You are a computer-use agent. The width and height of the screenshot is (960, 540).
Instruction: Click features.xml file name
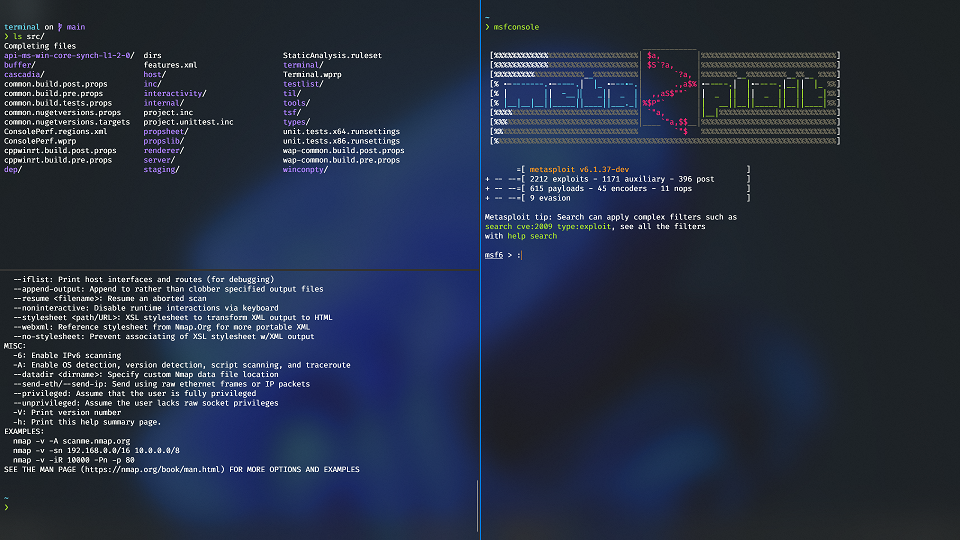tap(170, 65)
